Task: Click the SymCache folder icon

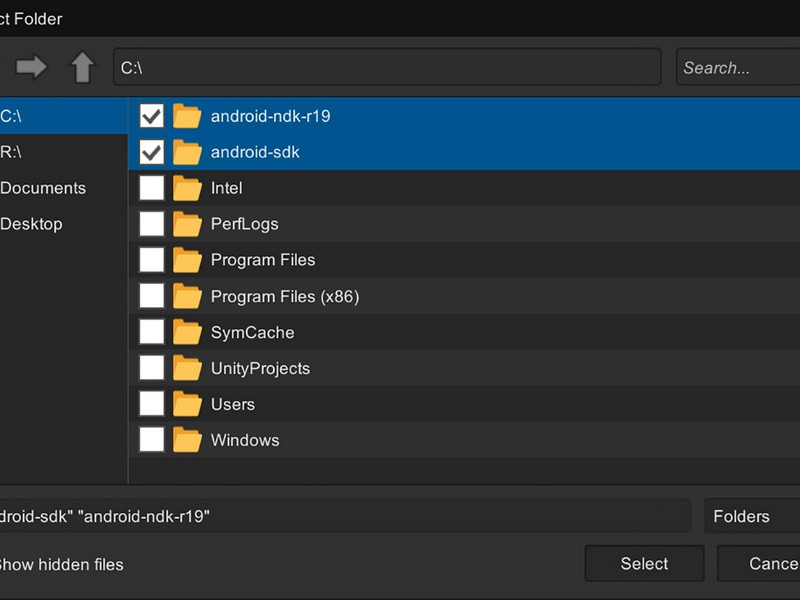Action: [x=187, y=332]
